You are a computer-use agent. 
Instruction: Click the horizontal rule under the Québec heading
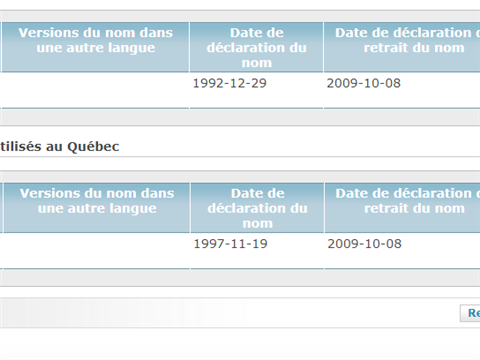click(x=240, y=156)
